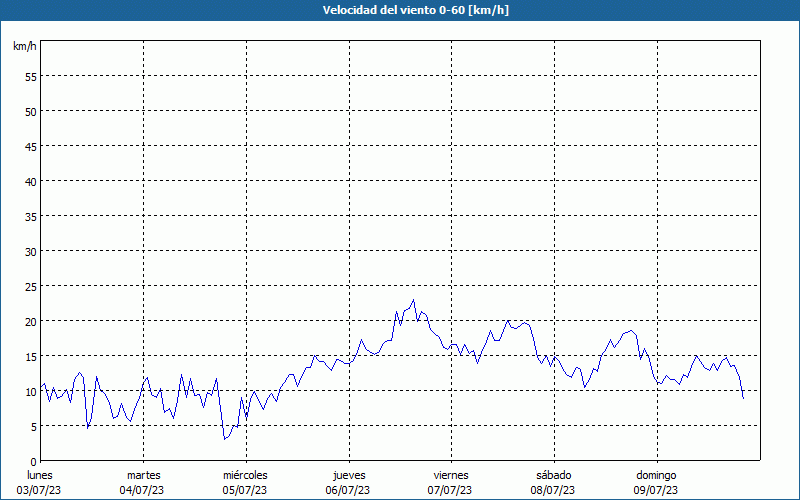Click the date label 07/07/23
The image size is (800, 500).
click(450, 490)
